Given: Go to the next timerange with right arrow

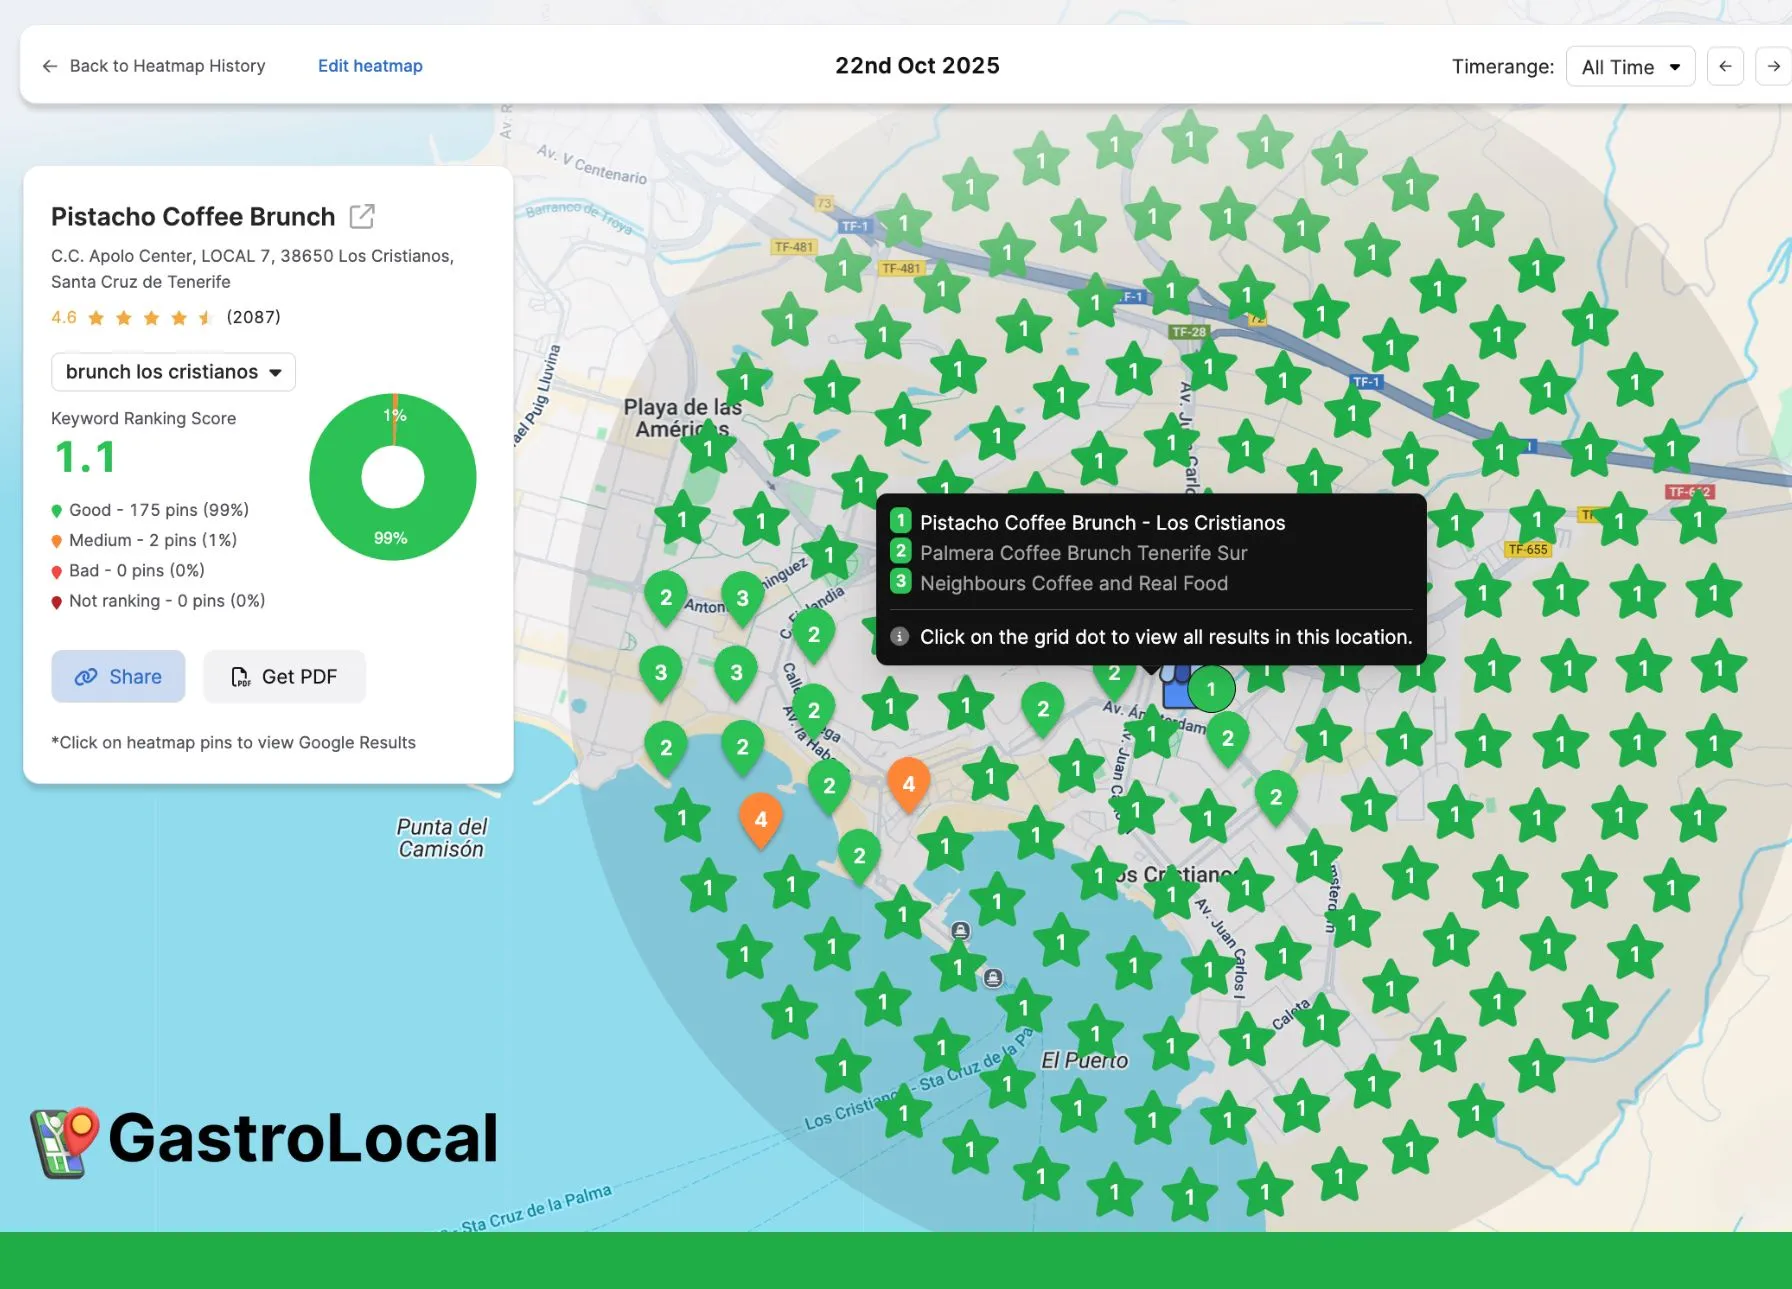Looking at the screenshot, I should [1773, 67].
